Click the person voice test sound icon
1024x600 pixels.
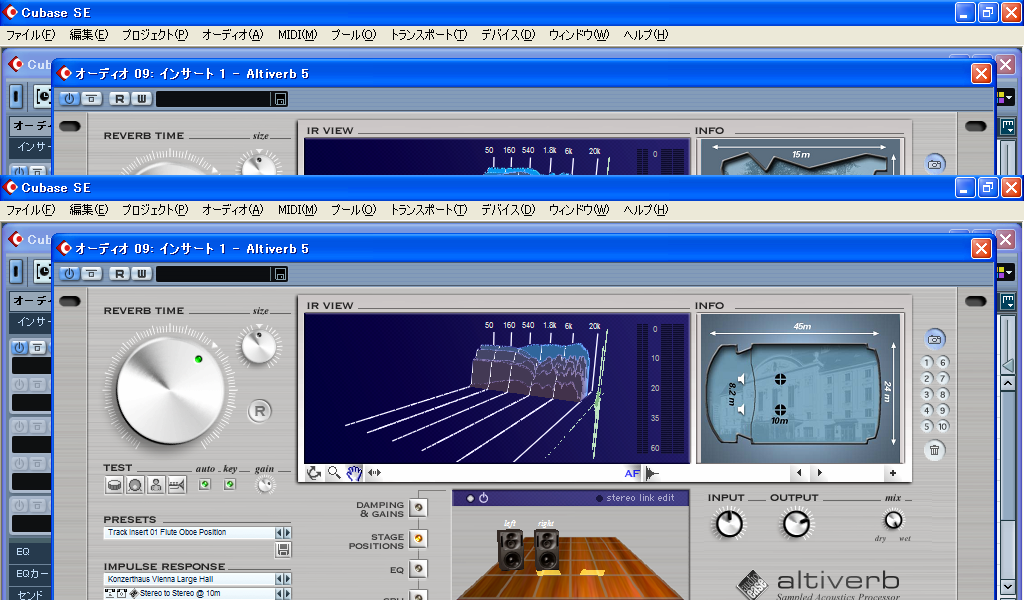[x=155, y=485]
